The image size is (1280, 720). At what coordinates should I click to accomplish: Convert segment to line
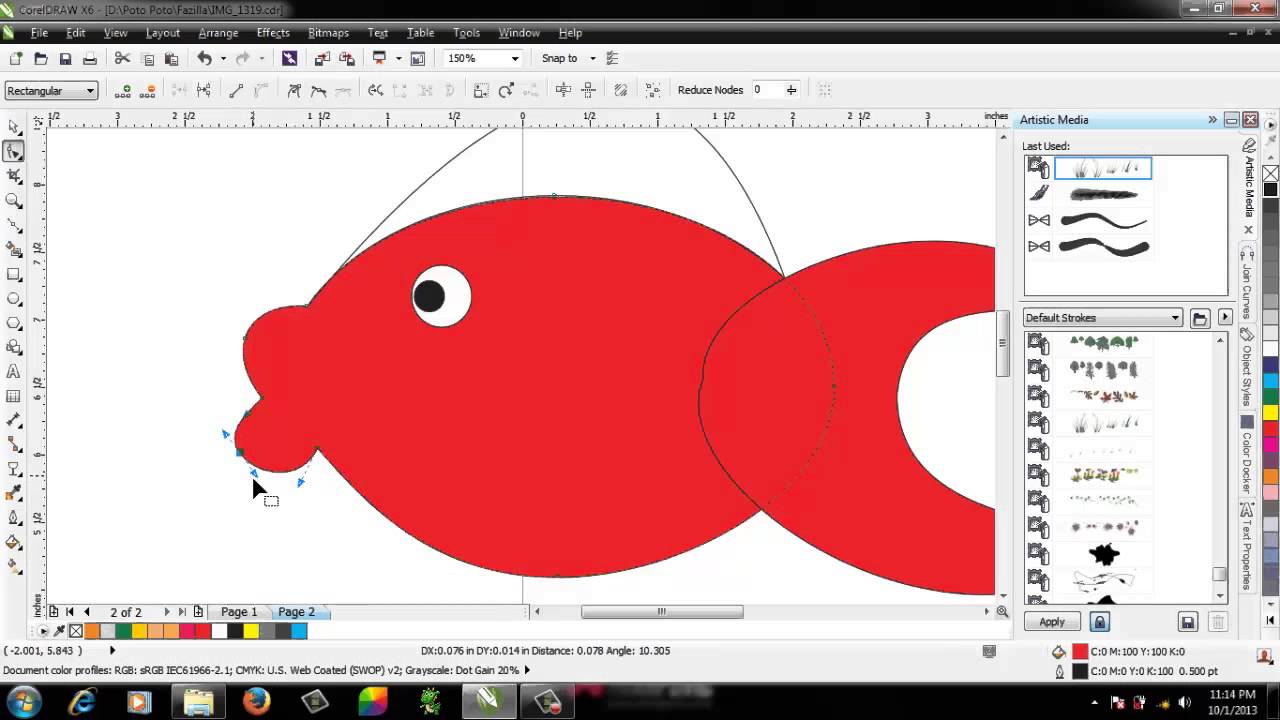pyautogui.click(x=236, y=90)
